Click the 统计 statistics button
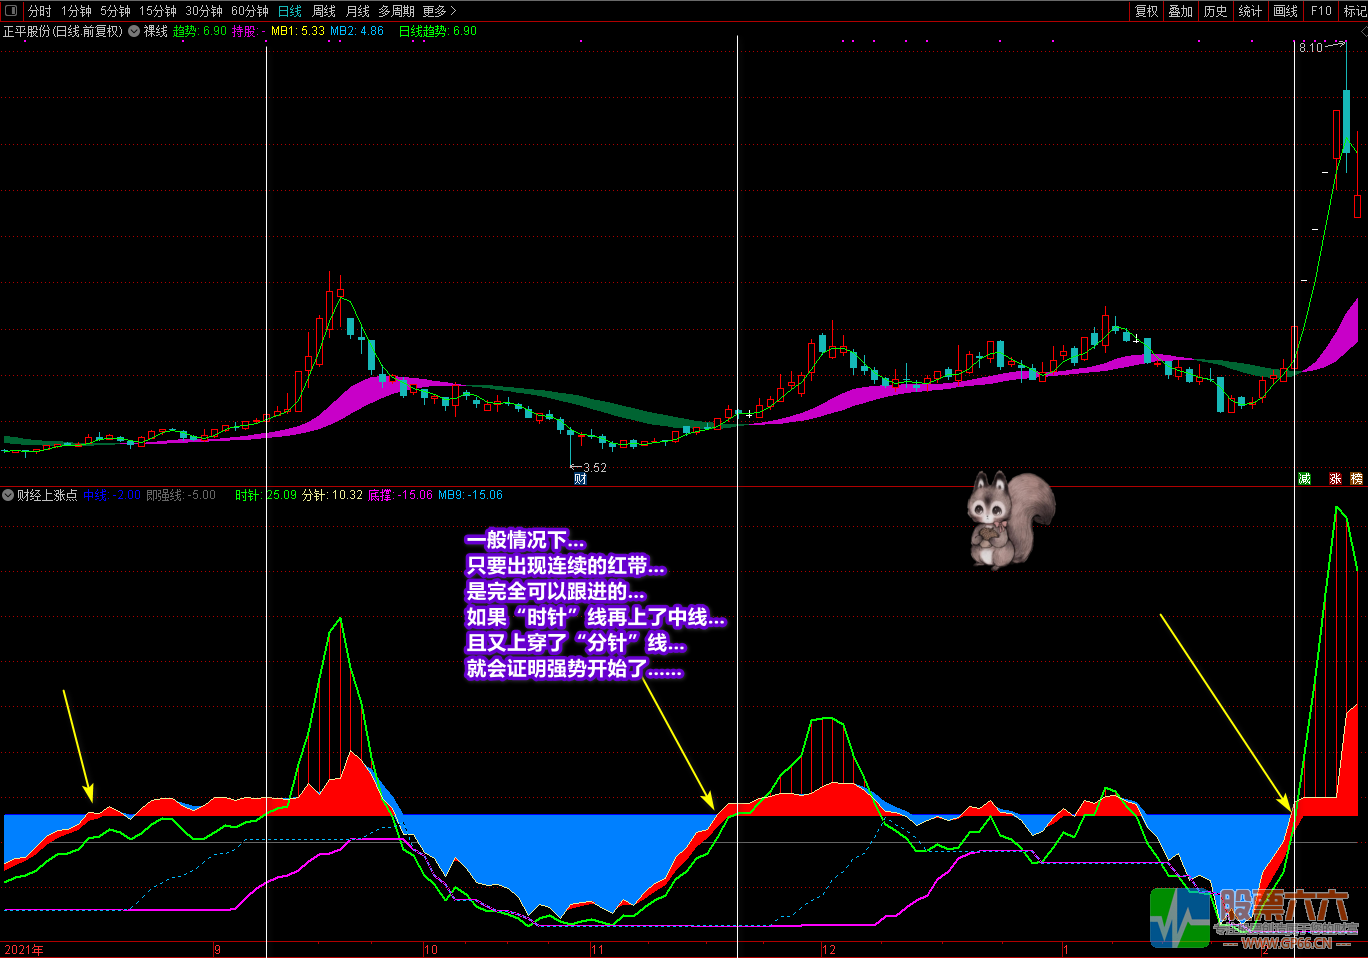Viewport: 1368px width, 958px height. coord(1250,11)
